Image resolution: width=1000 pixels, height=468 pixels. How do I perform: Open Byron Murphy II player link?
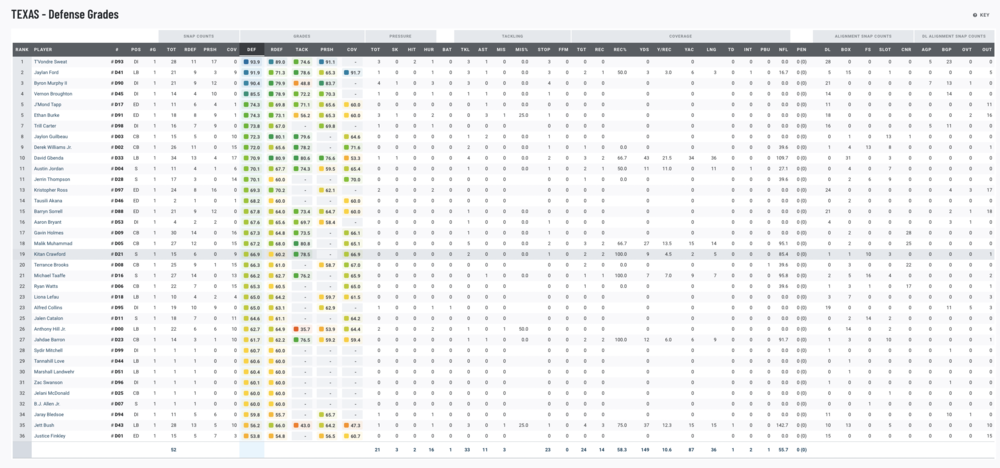pos(50,84)
